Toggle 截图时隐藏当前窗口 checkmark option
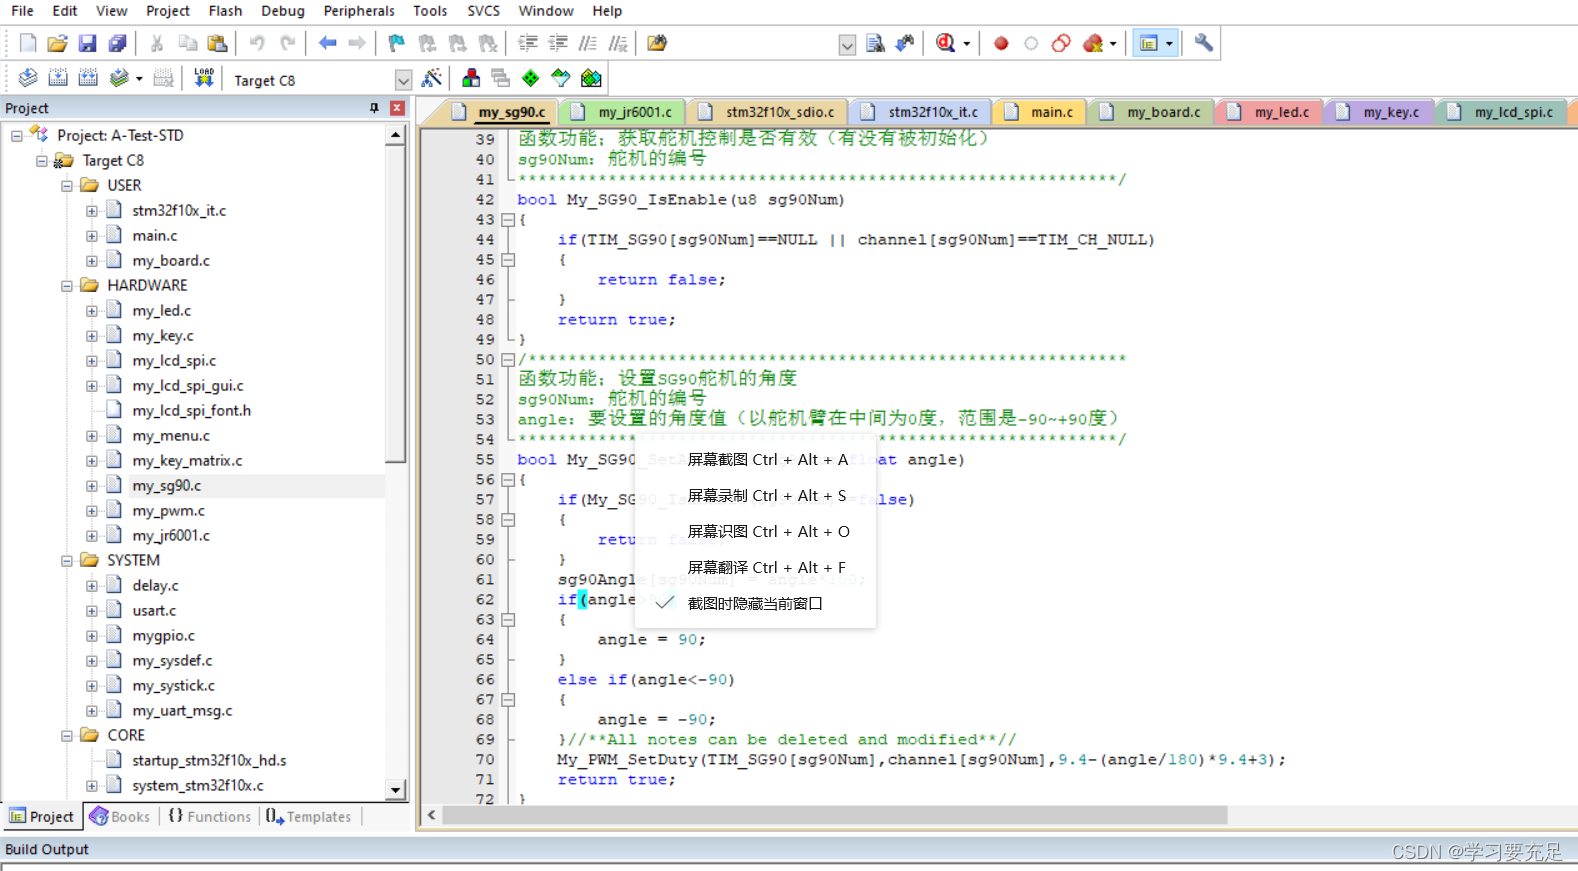 point(755,603)
